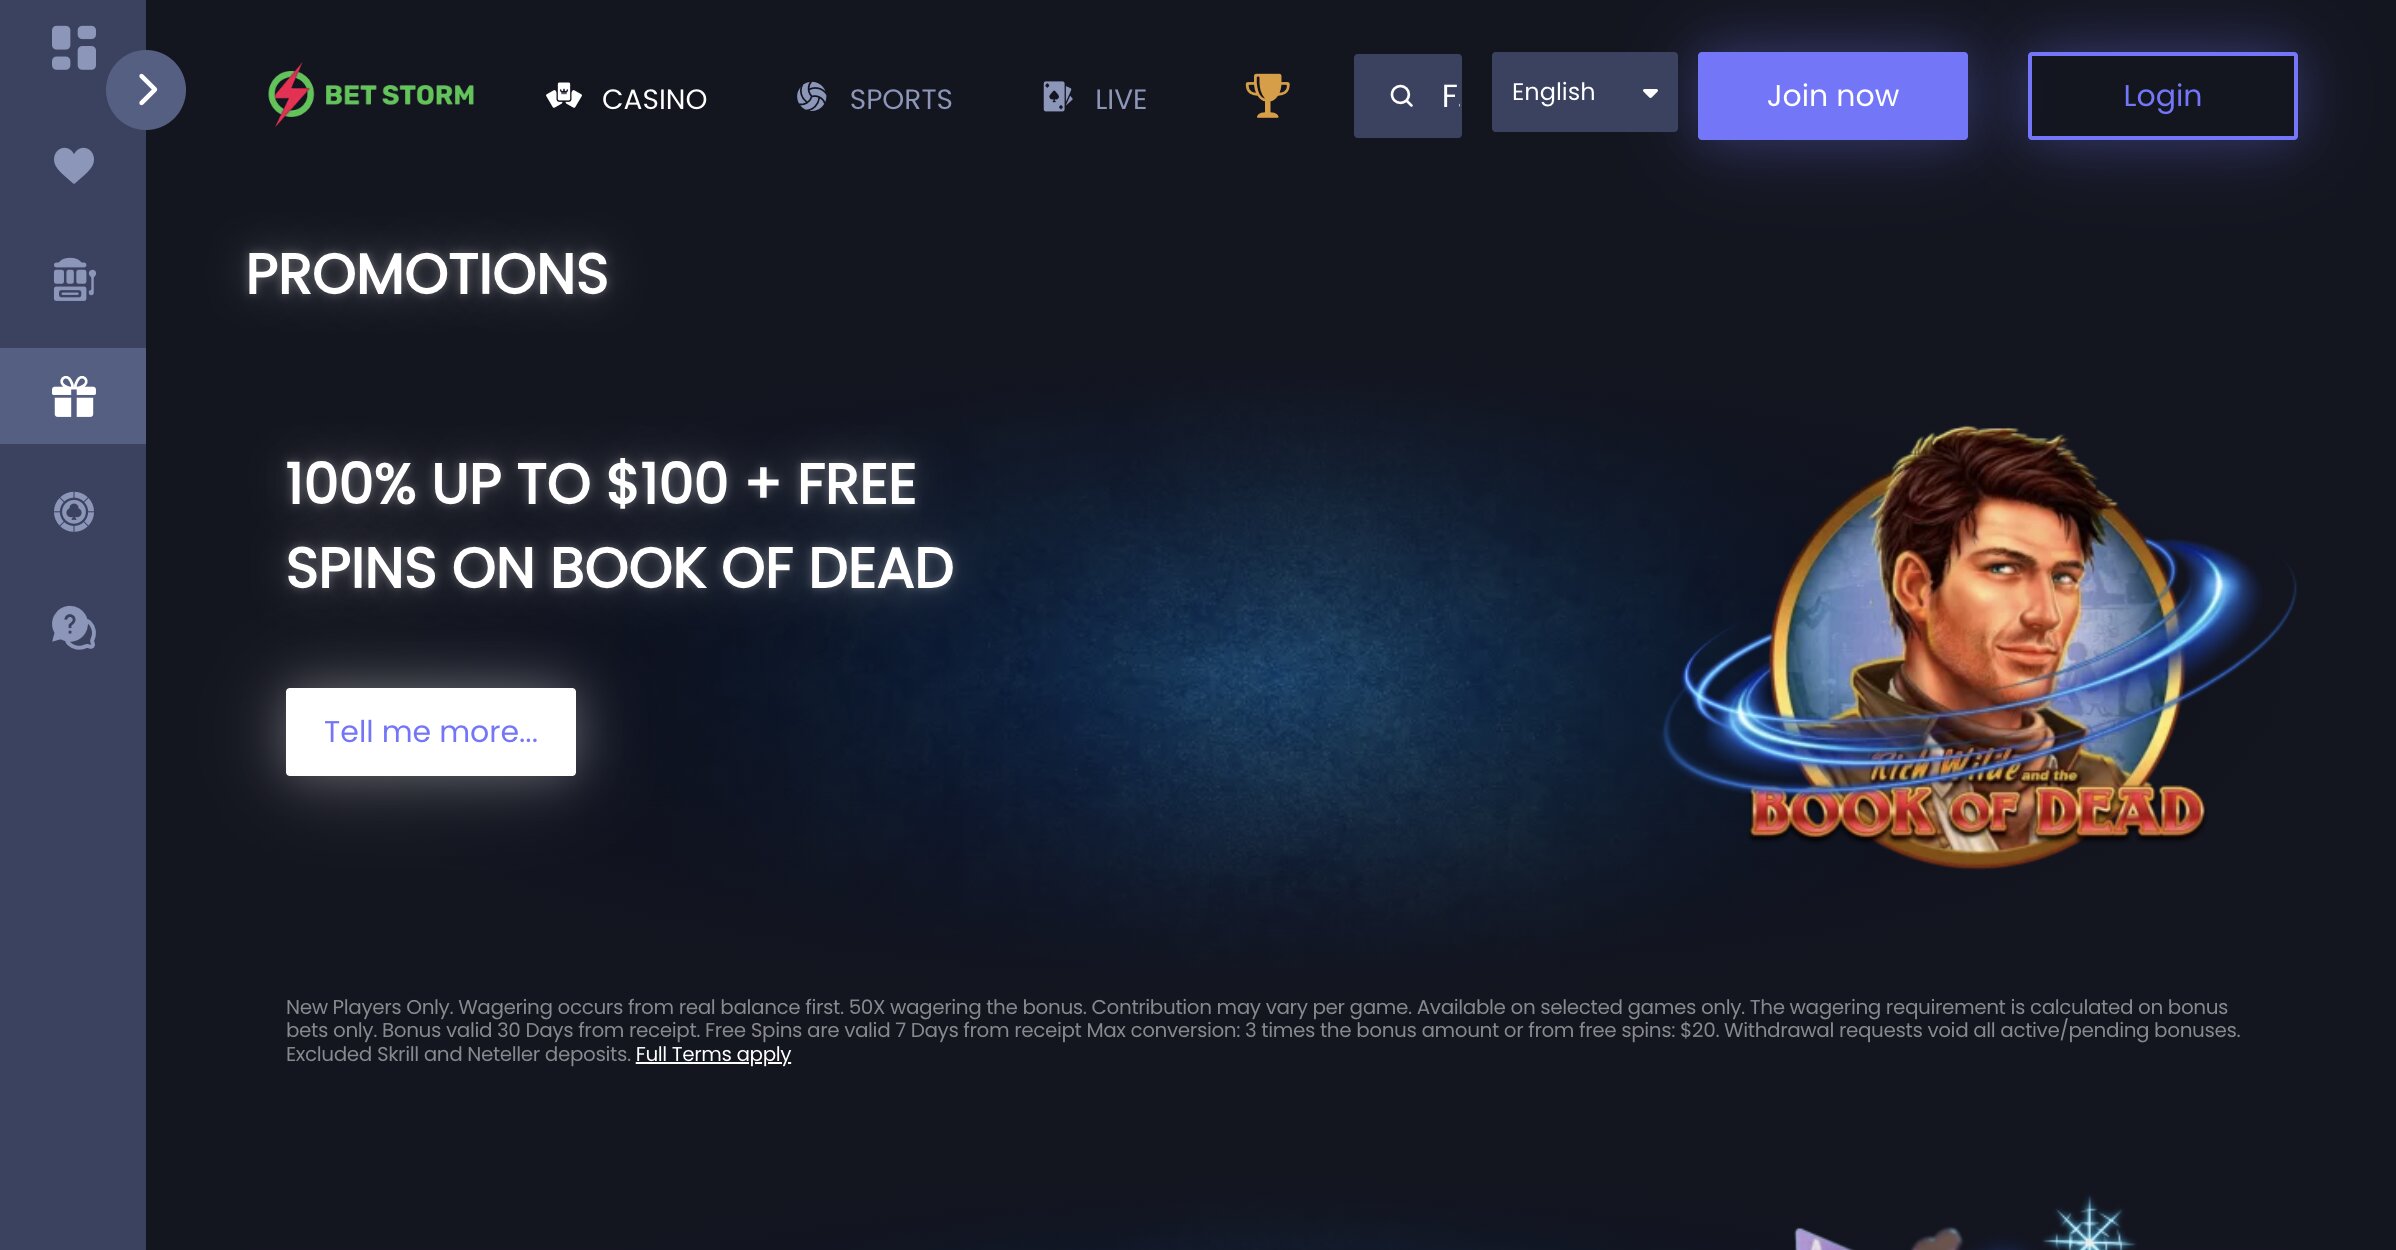This screenshot has height=1250, width=2396.
Task: Click the Login button
Action: [2162, 96]
